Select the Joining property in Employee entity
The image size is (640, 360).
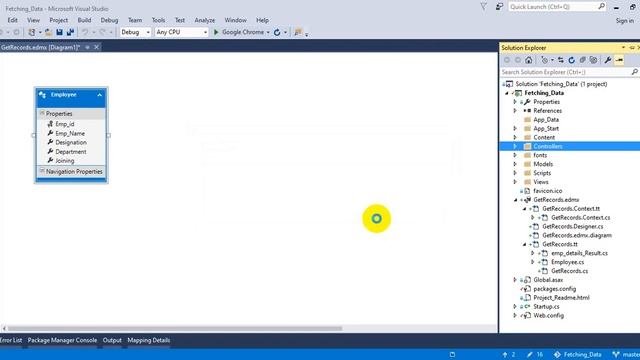point(64,161)
